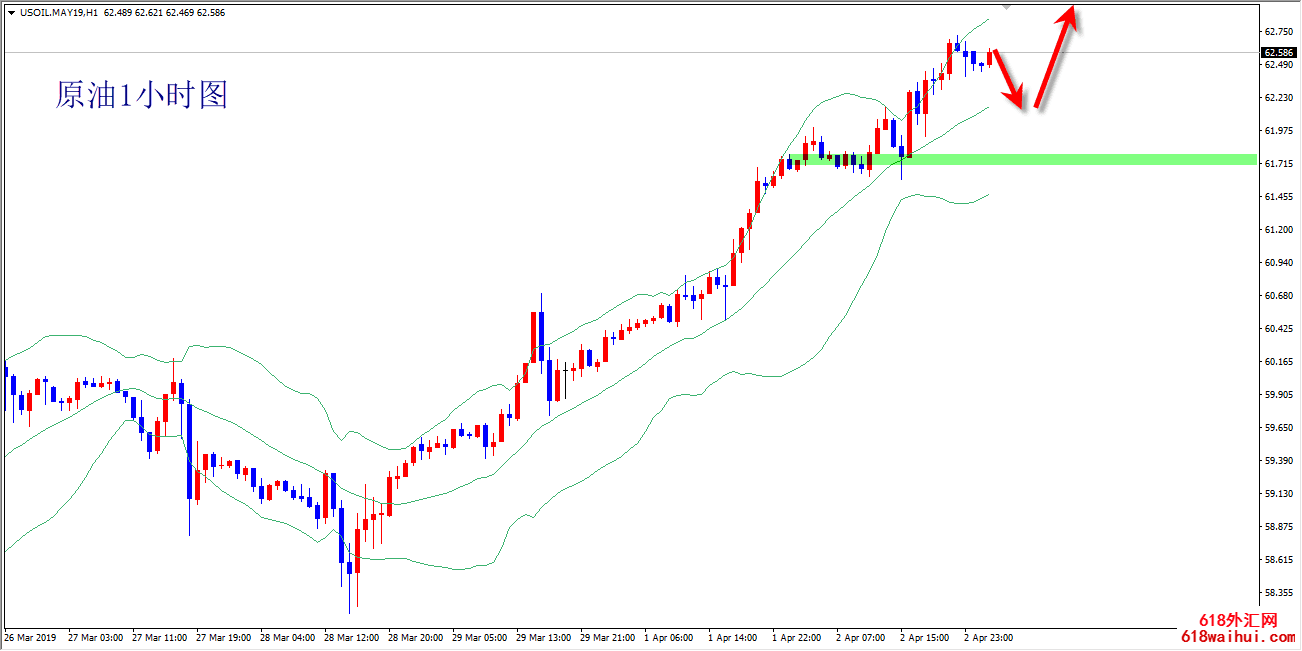The image size is (1302, 651).
Task: Click the lowest candle wick near 28 Mar 12:00
Action: [x=350, y=606]
